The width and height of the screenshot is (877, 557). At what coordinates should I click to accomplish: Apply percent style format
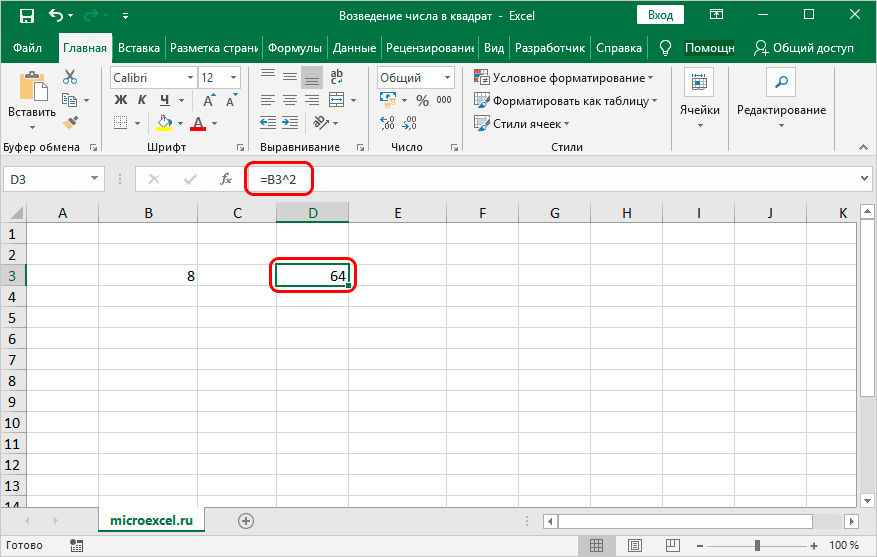421,100
